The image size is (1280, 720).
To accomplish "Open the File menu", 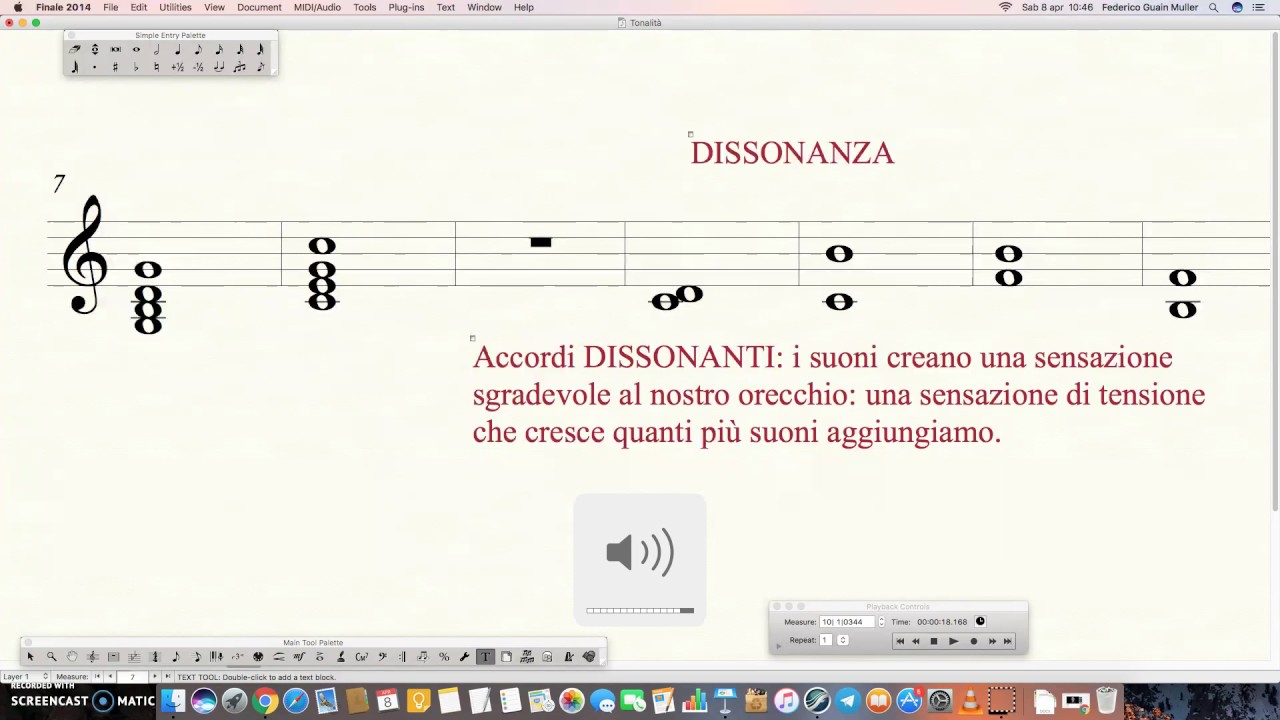I will point(111,7).
